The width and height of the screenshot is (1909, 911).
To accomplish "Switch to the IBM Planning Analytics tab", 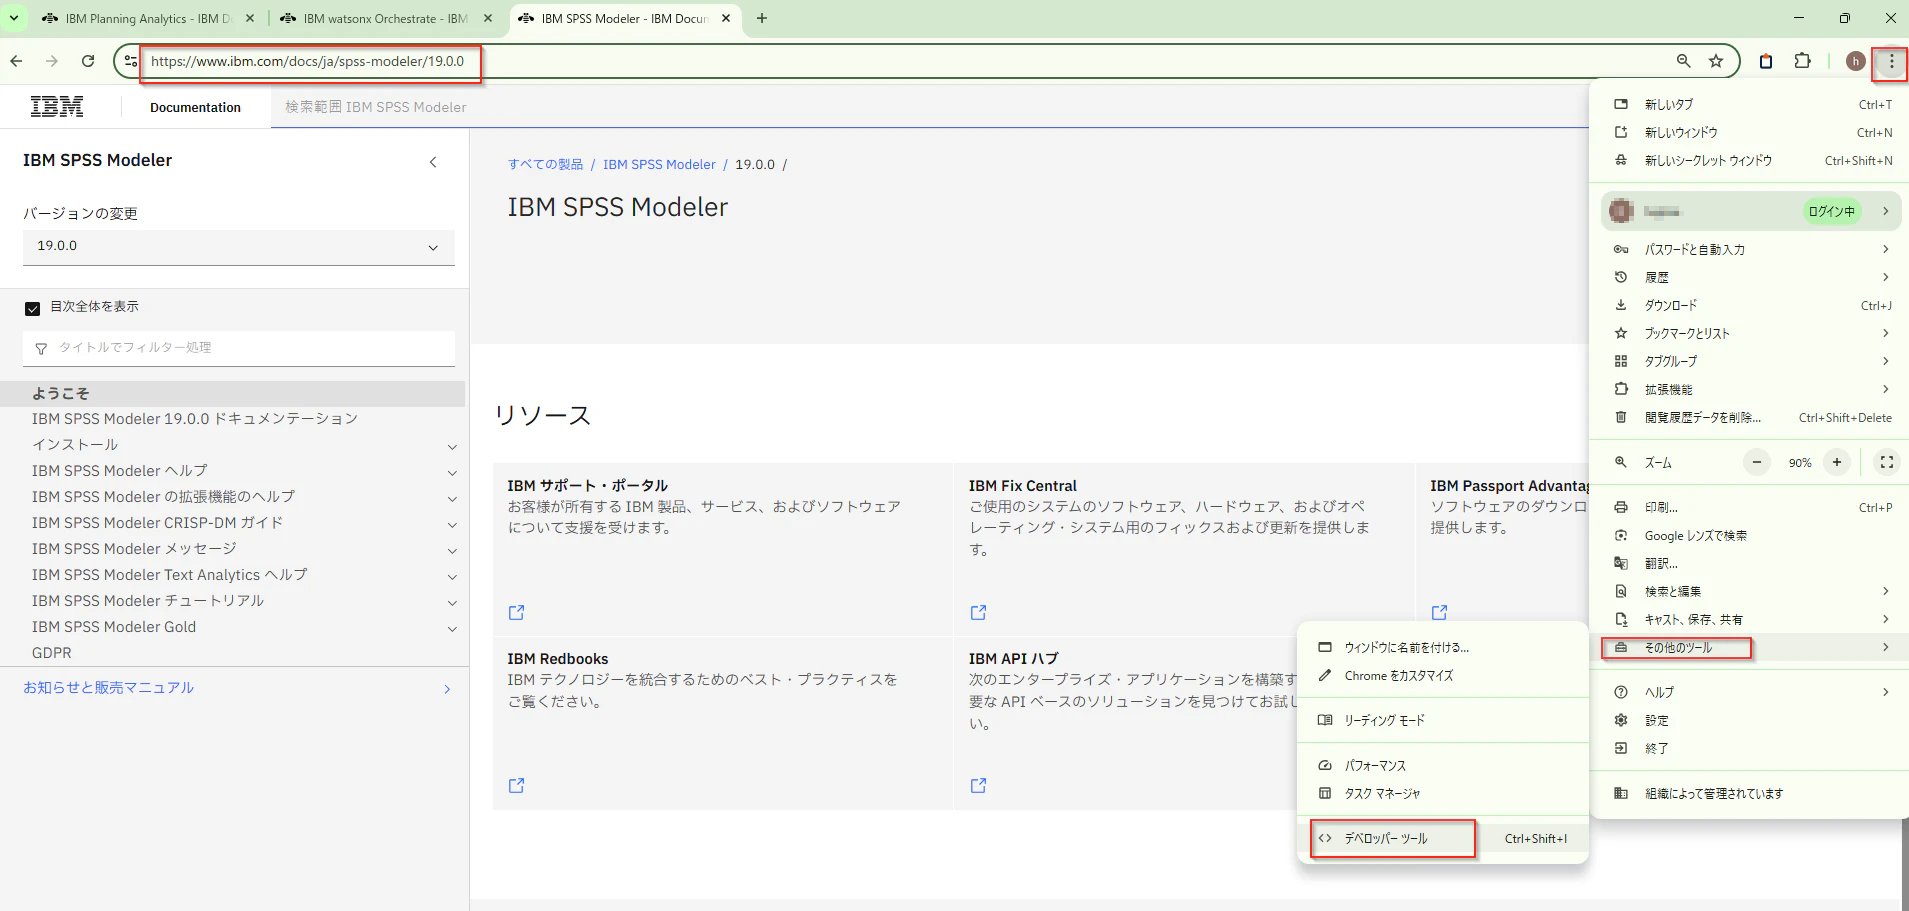I will (x=148, y=18).
